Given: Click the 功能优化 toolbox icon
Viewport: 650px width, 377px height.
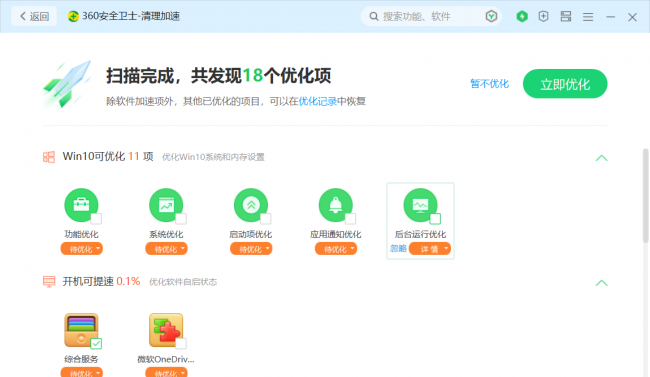Looking at the screenshot, I should tap(81, 205).
